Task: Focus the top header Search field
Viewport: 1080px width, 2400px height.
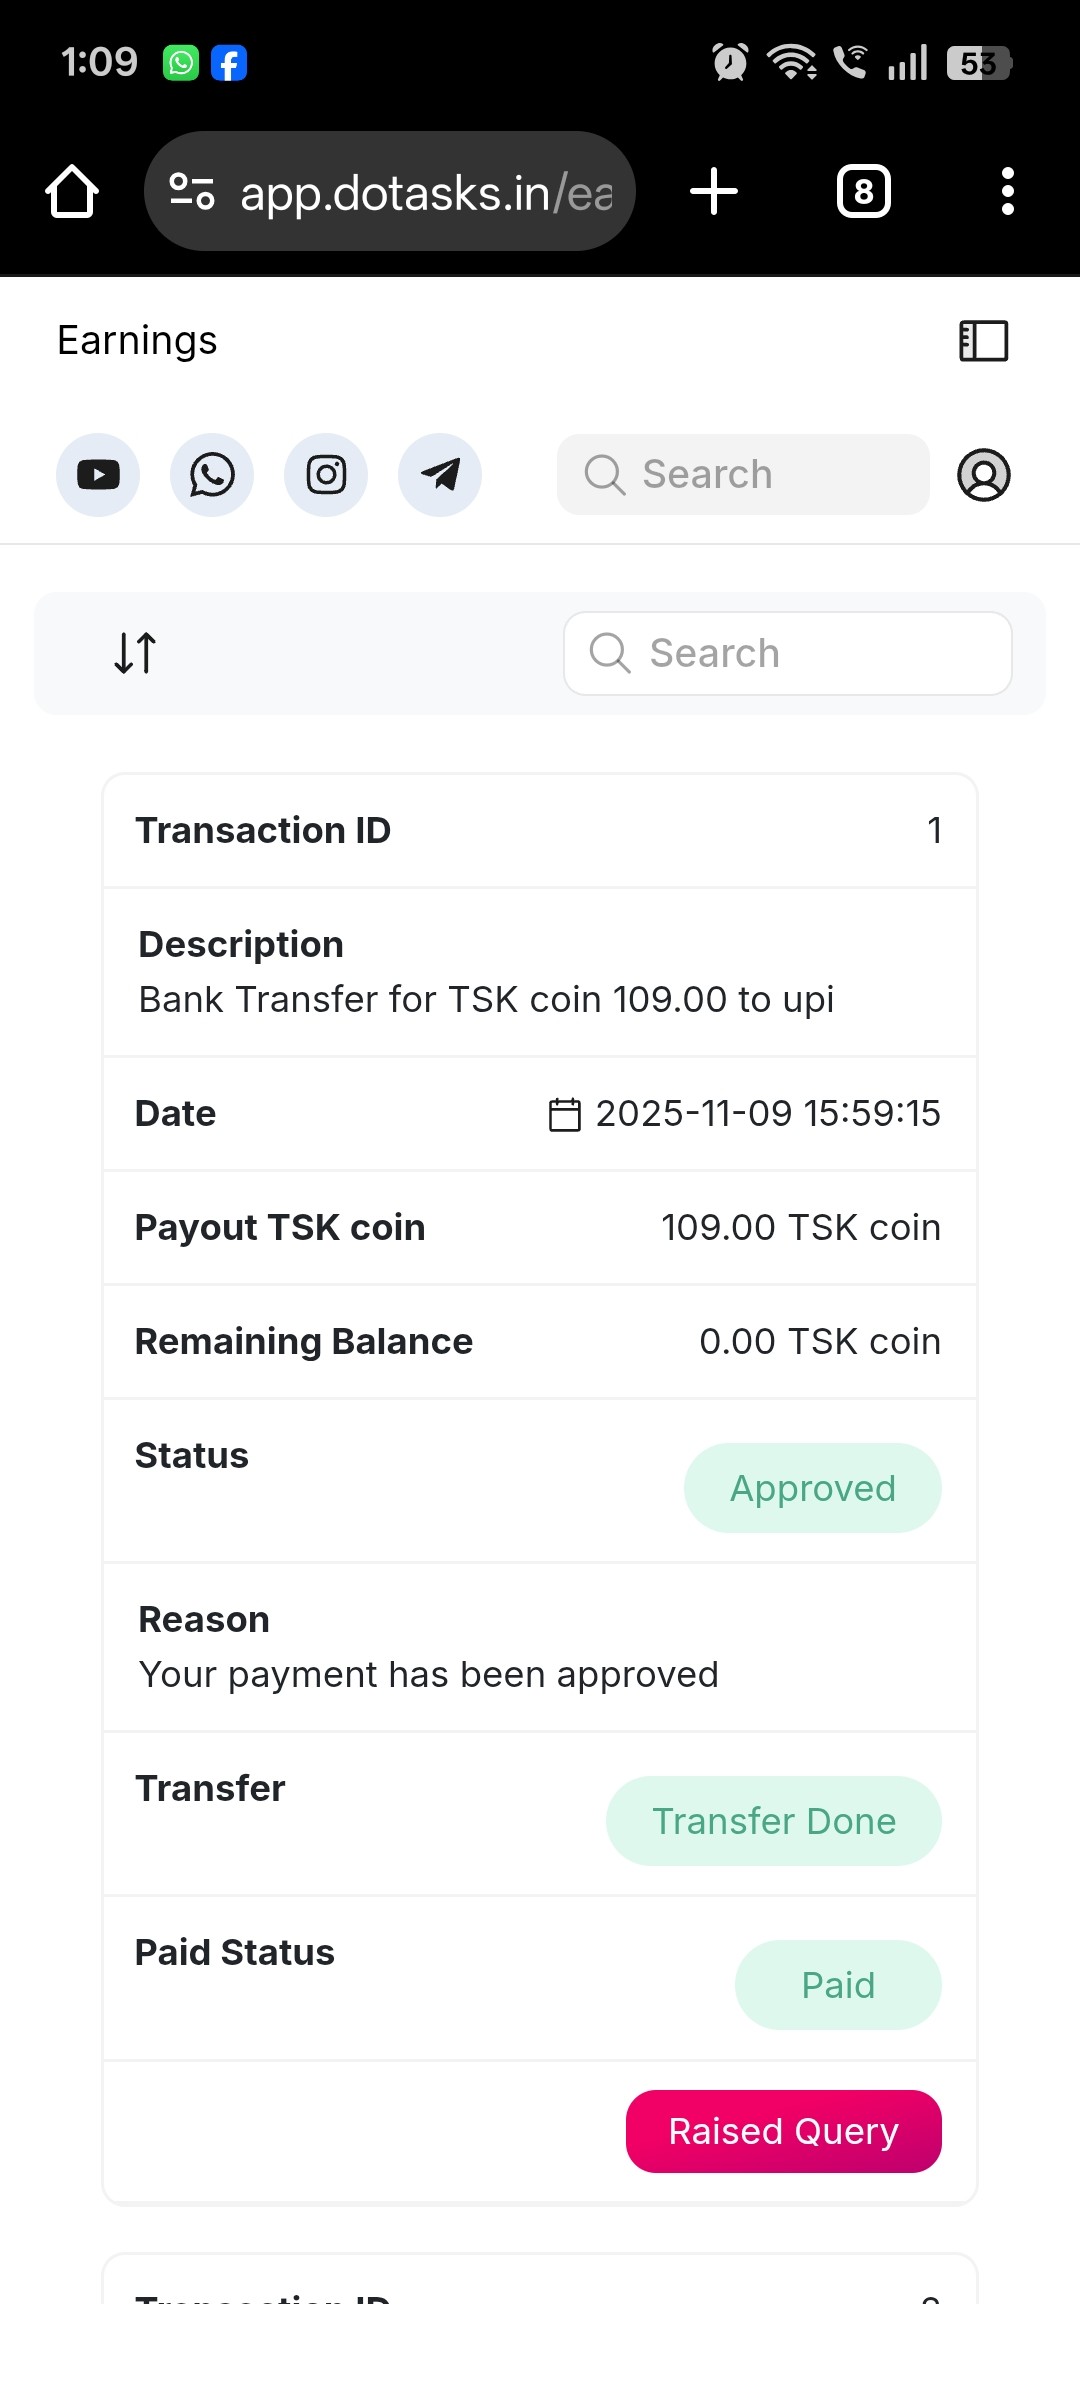Action: pos(743,475)
